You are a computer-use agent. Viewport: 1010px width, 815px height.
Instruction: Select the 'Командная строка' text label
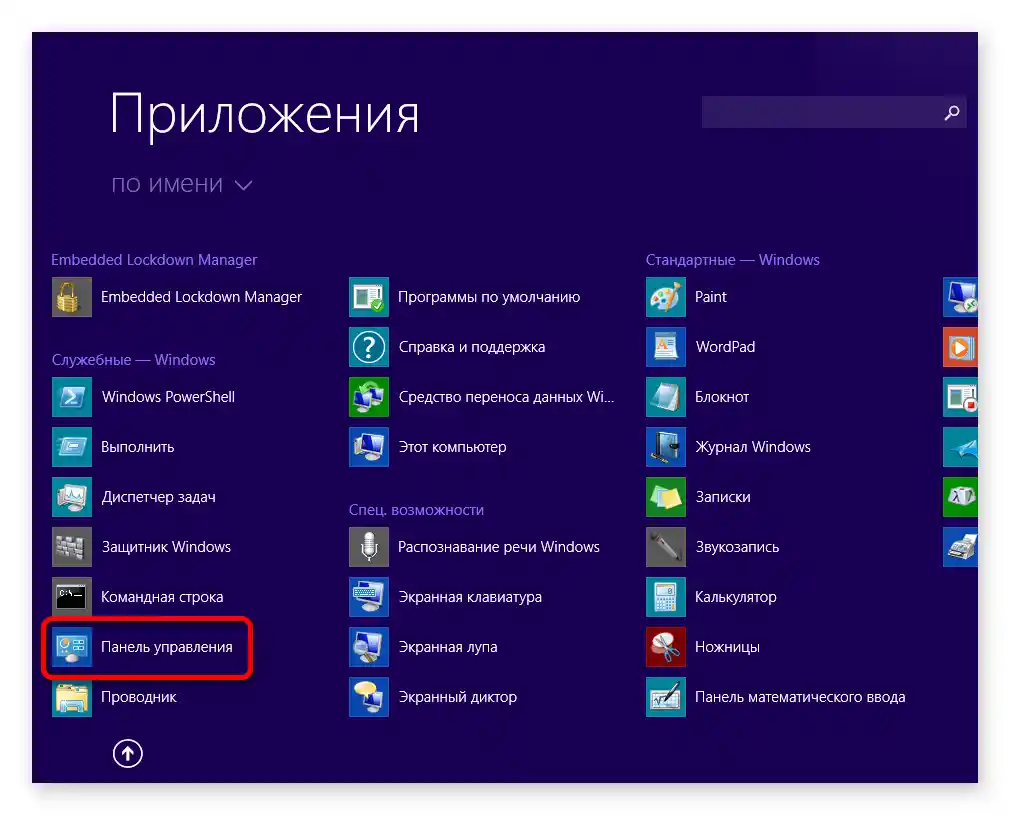point(162,597)
